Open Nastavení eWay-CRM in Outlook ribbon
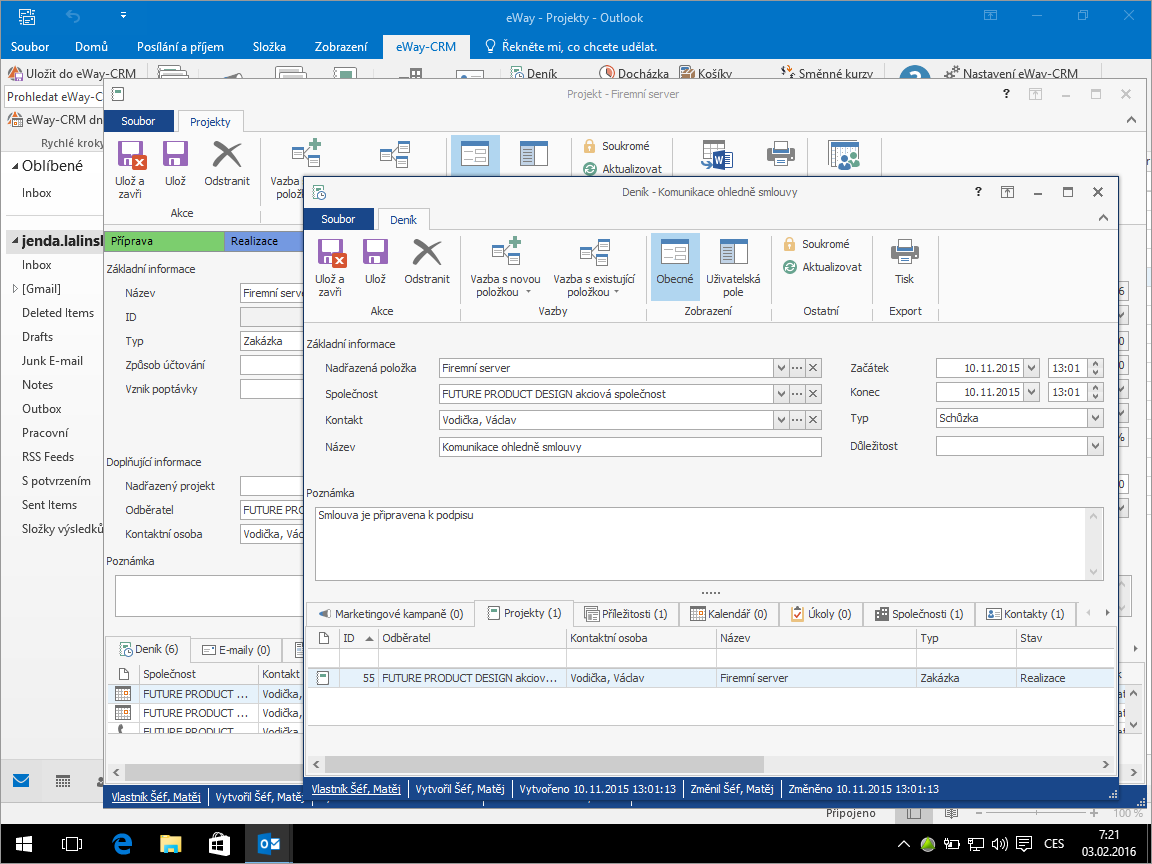 pyautogui.click(x=1011, y=73)
